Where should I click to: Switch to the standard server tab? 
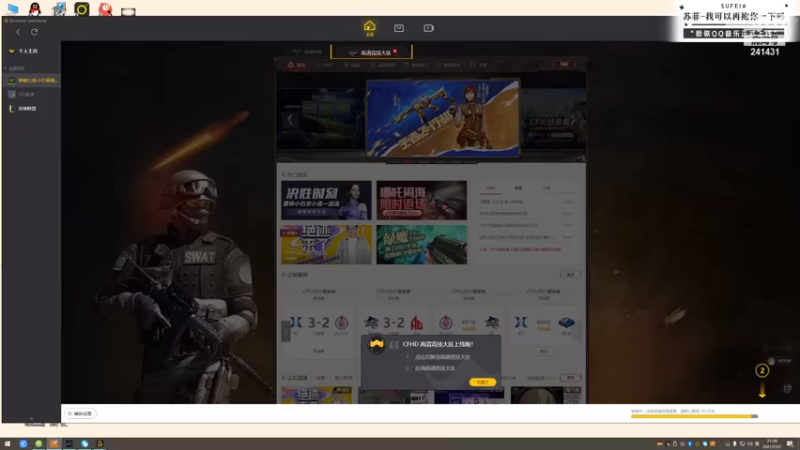coord(307,52)
